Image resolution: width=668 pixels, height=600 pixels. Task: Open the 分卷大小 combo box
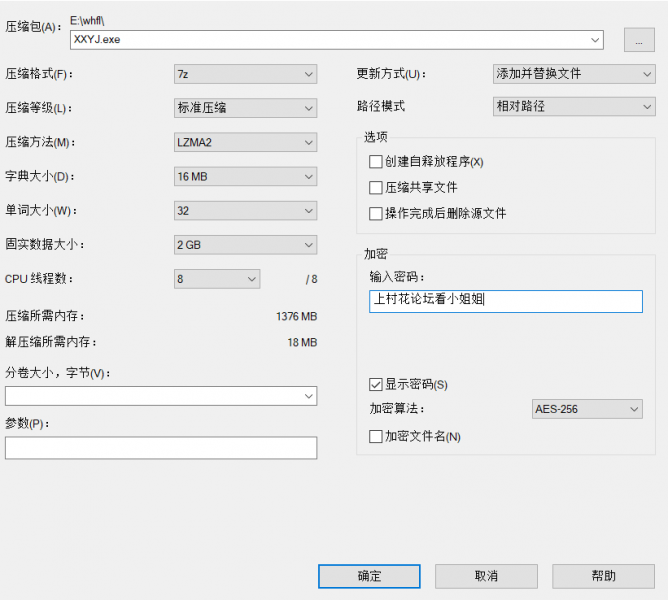[161, 396]
